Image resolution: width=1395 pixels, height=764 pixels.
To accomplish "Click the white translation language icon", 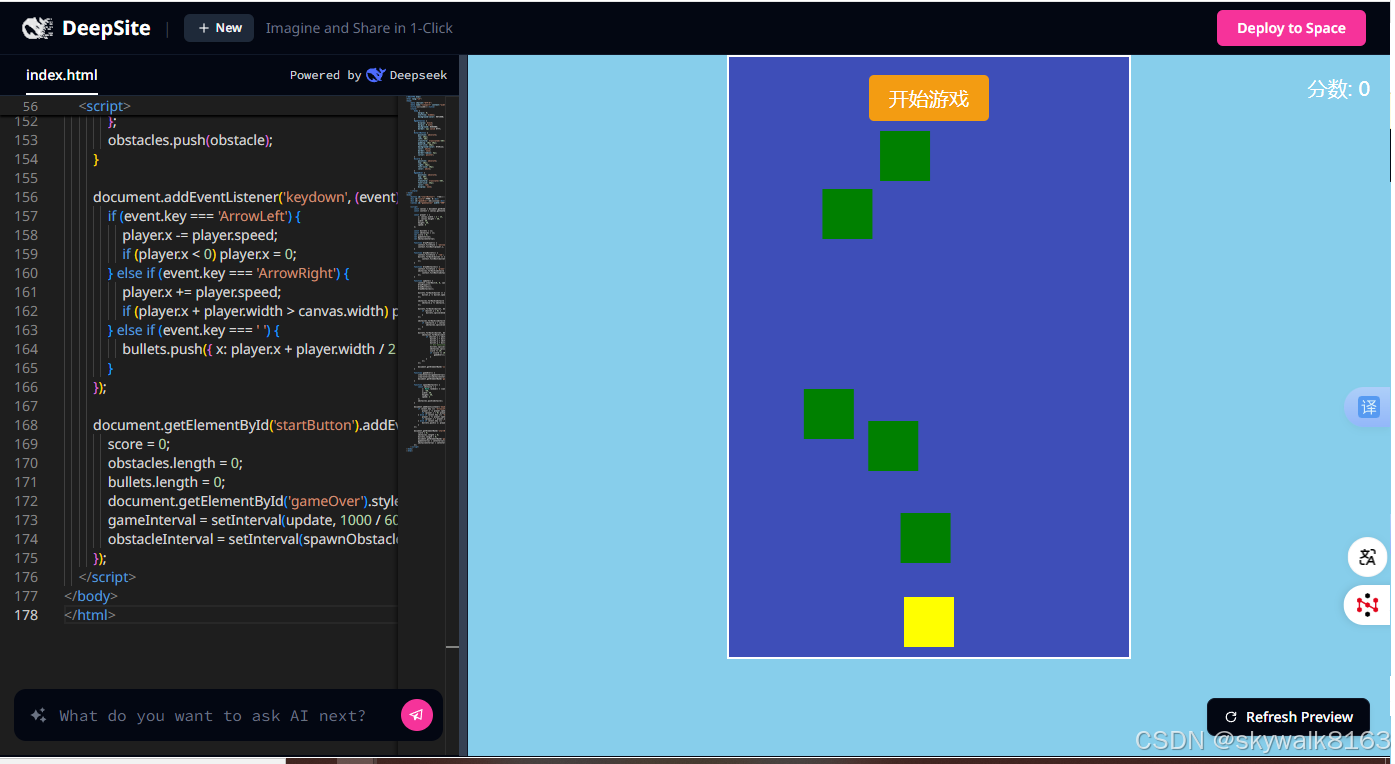I will [1367, 557].
